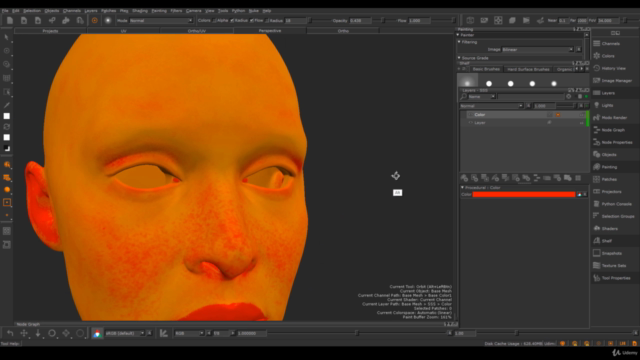
Task: Open the Layers menu
Action: 91,11
